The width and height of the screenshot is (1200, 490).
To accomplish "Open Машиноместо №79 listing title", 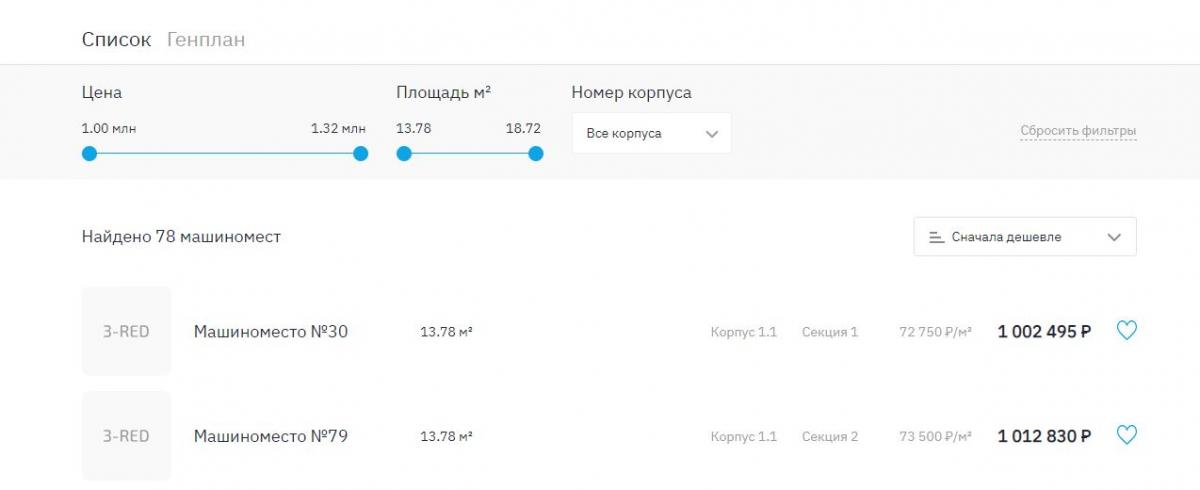I will [x=271, y=436].
